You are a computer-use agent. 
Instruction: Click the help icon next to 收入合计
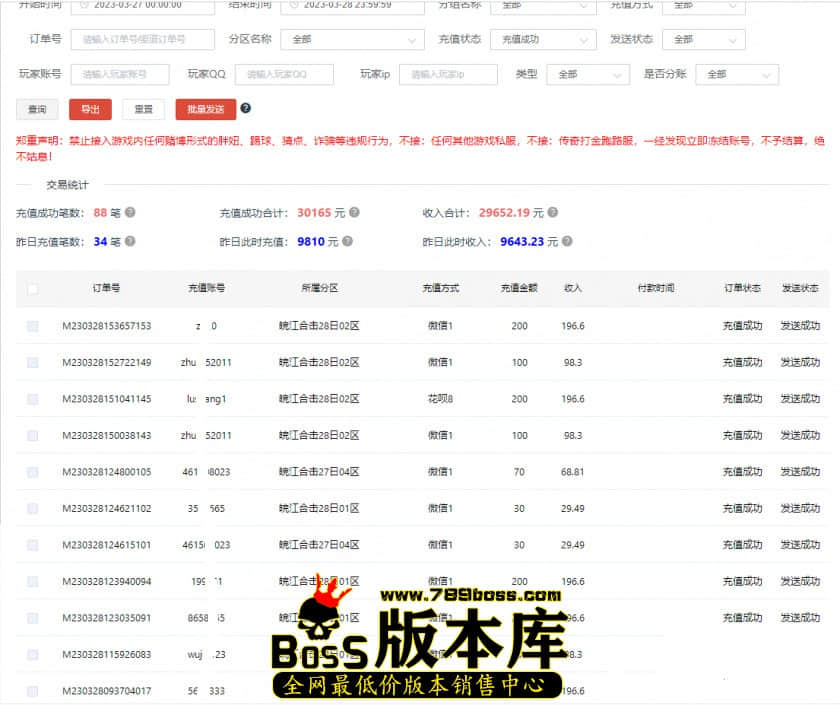(x=552, y=213)
